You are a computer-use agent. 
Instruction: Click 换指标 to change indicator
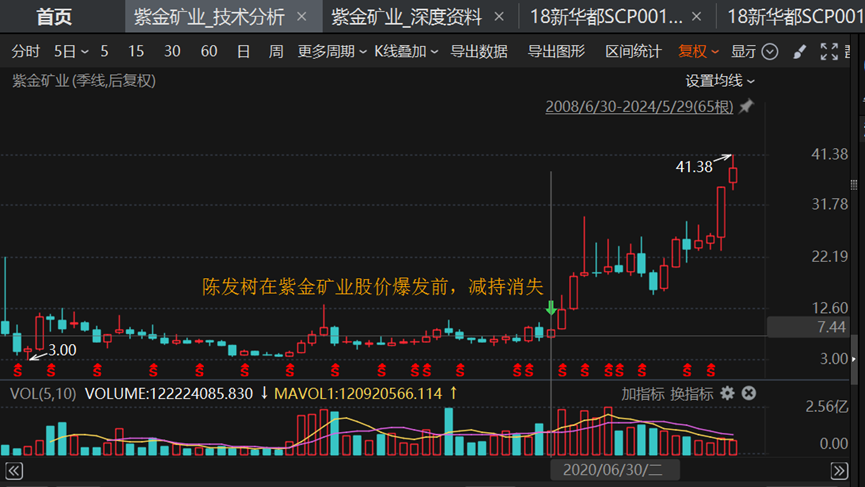pos(692,394)
